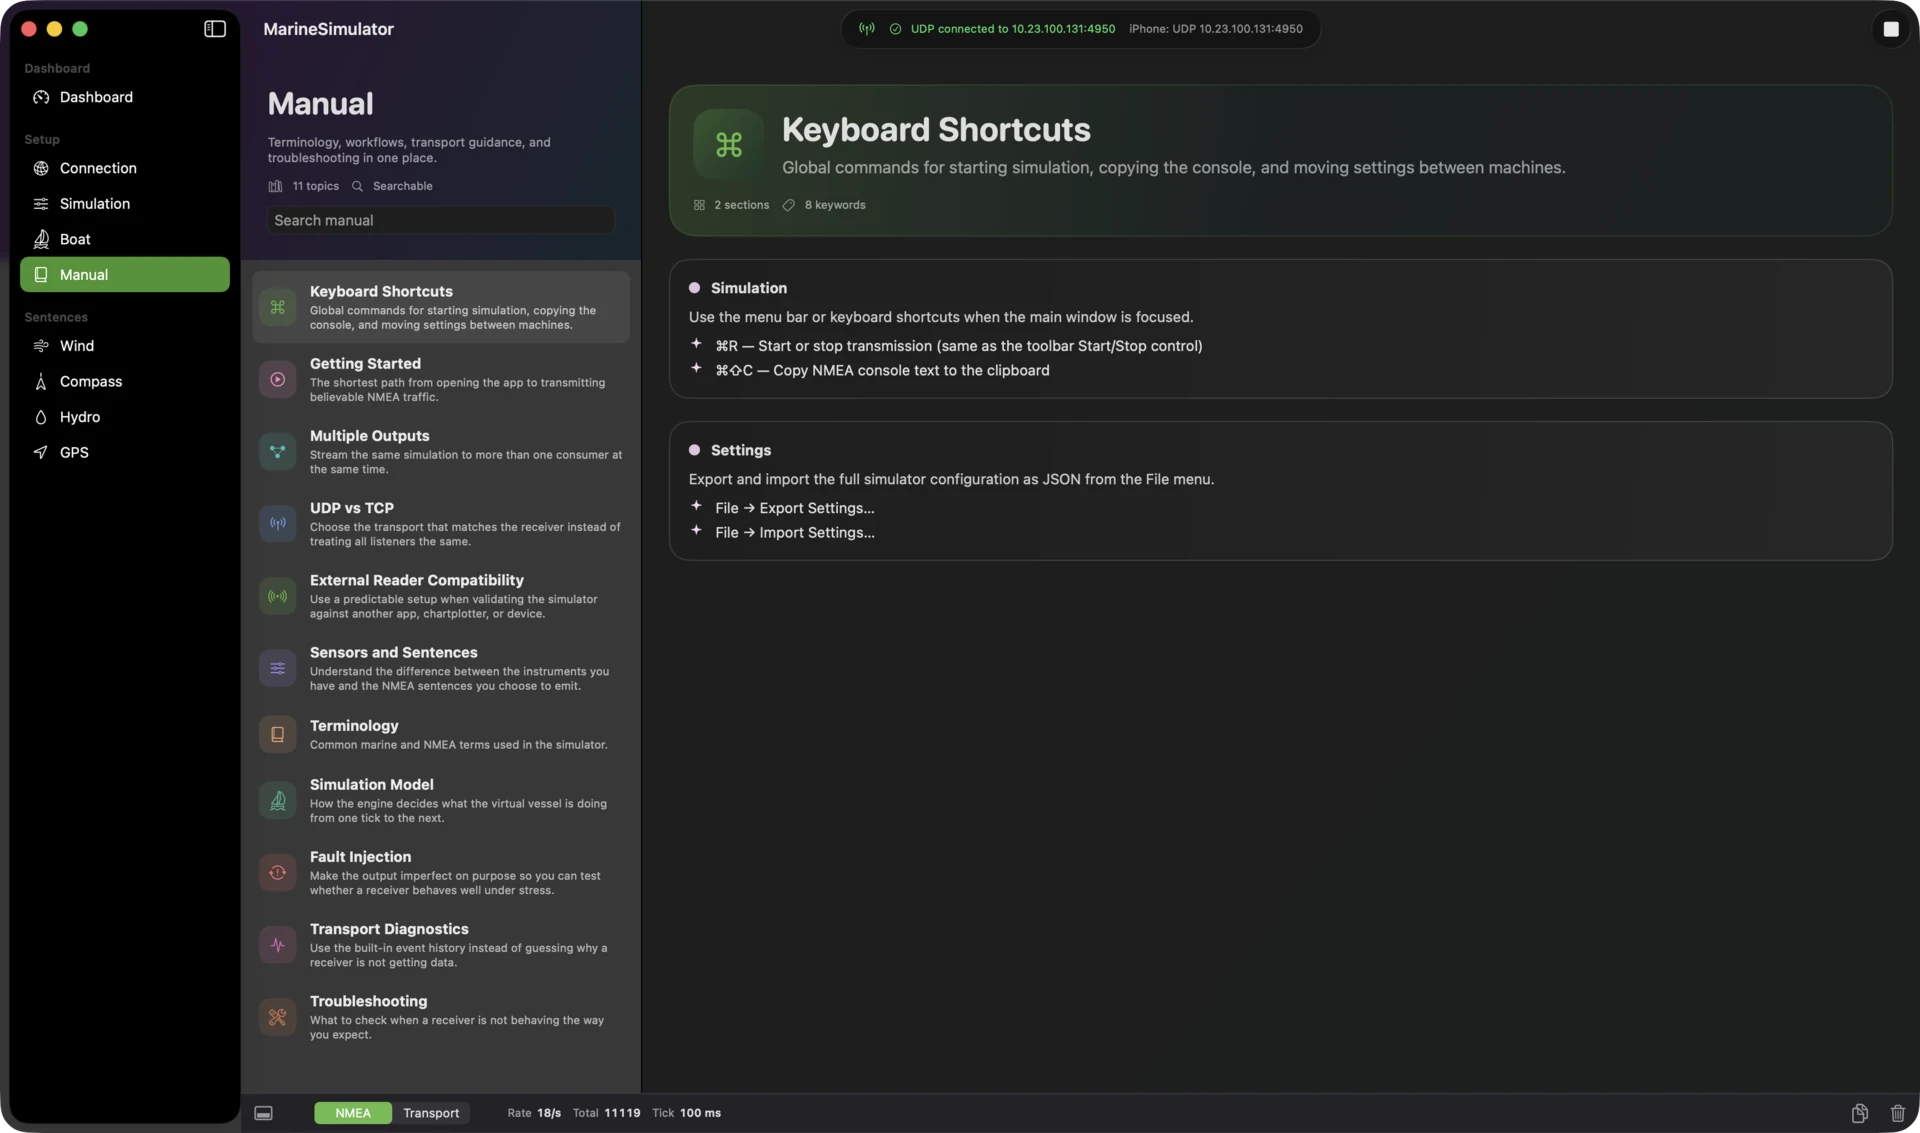This screenshot has height=1133, width=1920.
Task: Click the UDP vs TCP antenna icon
Action: (x=278, y=524)
